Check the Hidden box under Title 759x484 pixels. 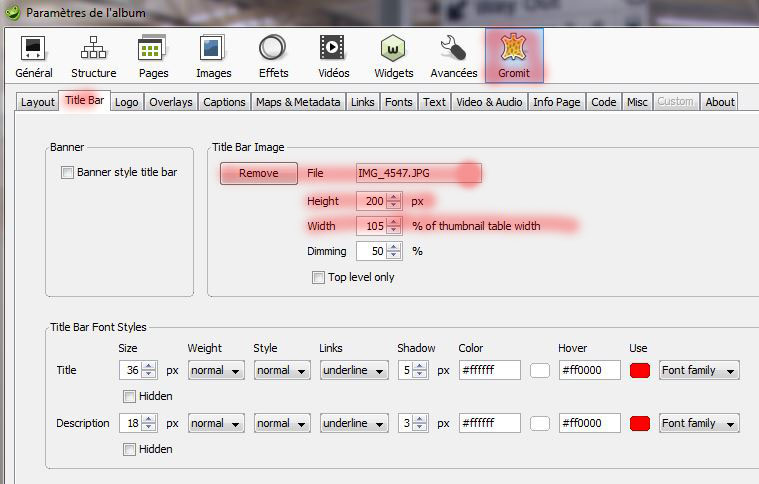click(x=130, y=396)
